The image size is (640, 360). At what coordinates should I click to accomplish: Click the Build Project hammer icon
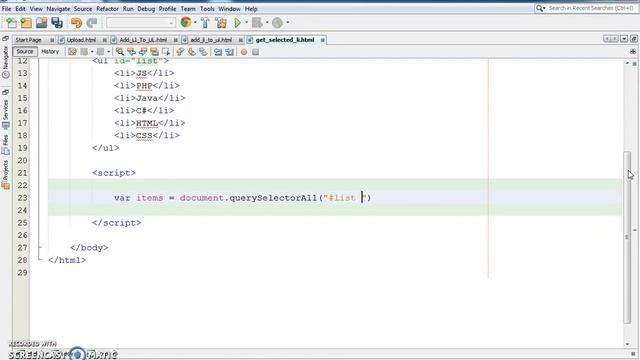point(205,23)
